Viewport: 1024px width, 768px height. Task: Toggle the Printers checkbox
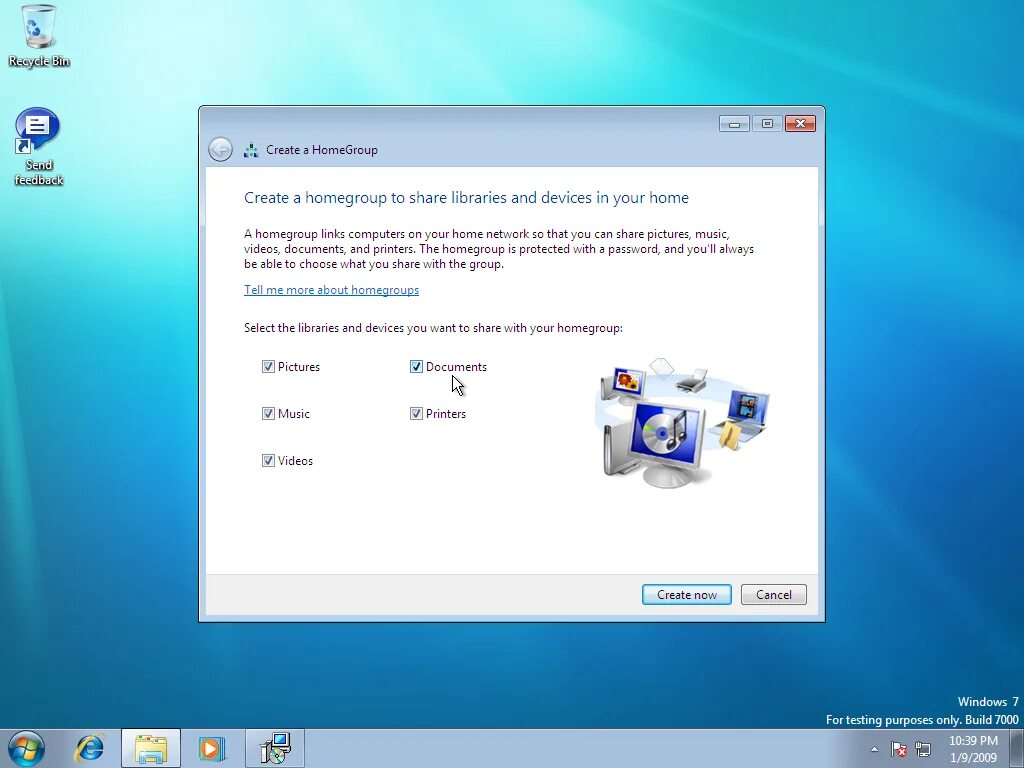coord(417,414)
